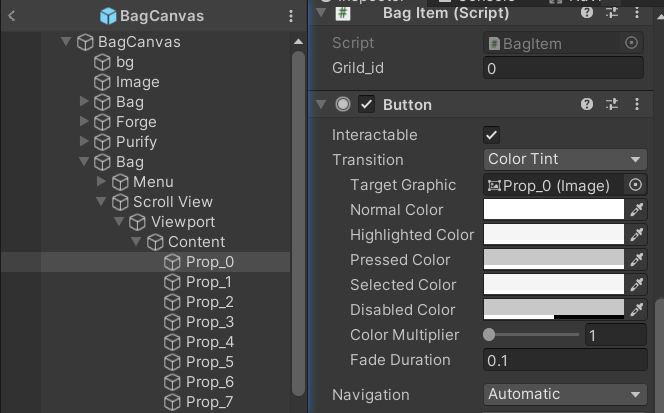Open the Normal Color swatch
The image size is (664, 413).
pyautogui.click(x=554, y=210)
